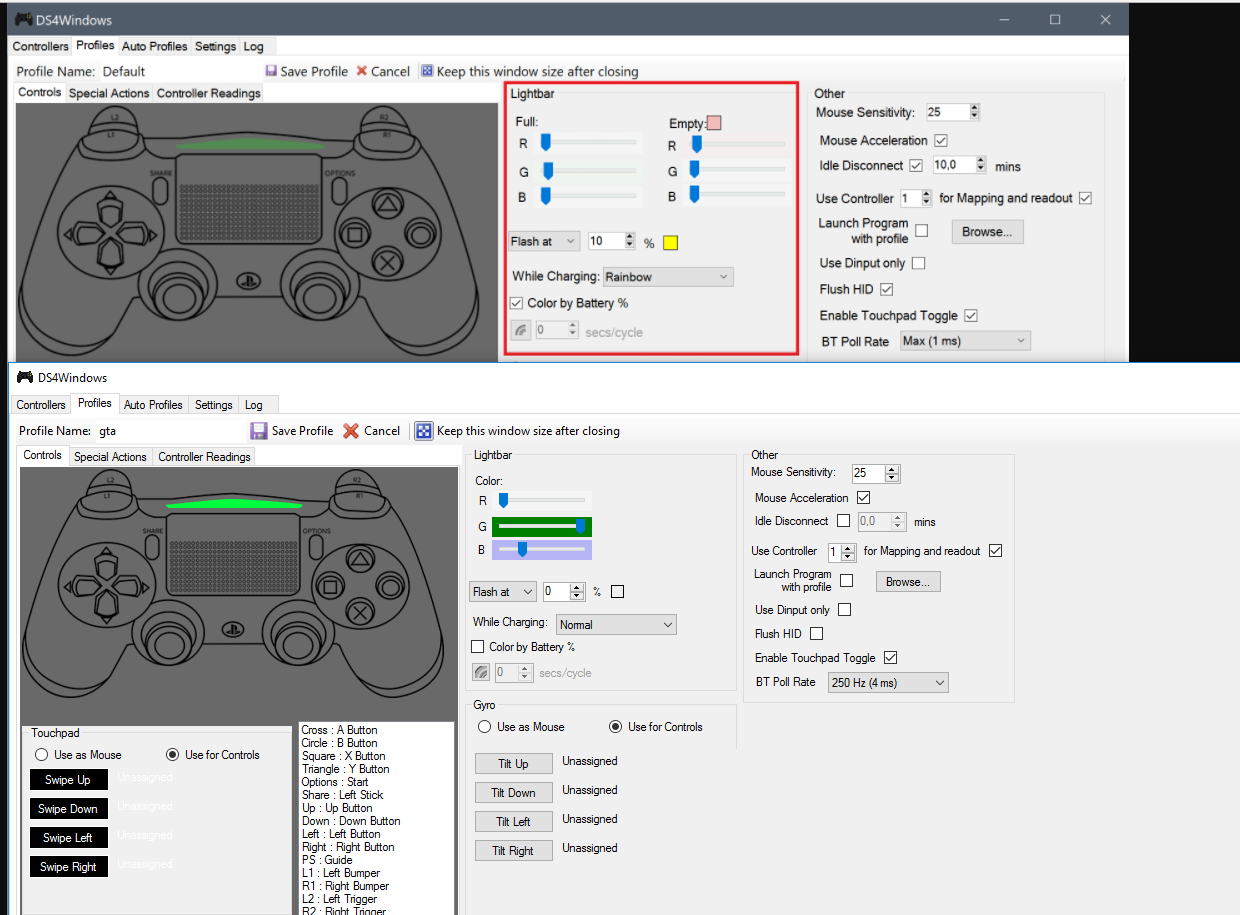This screenshot has width=1240, height=915.
Task: Enable Flush HID in gta window
Action: point(817,633)
